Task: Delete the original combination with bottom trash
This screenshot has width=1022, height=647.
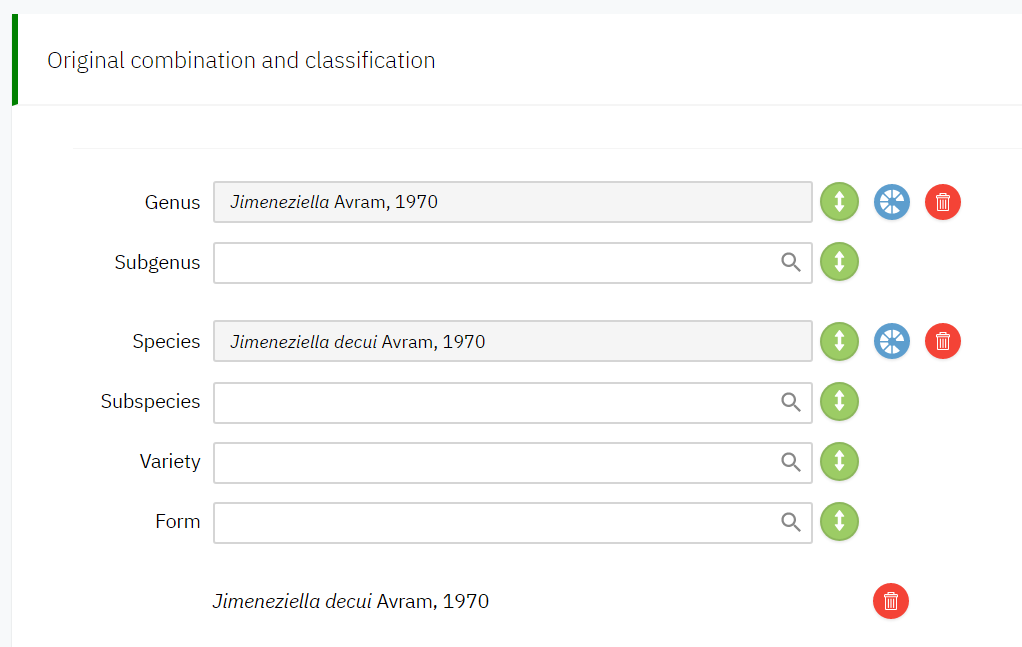Action: pyautogui.click(x=891, y=602)
